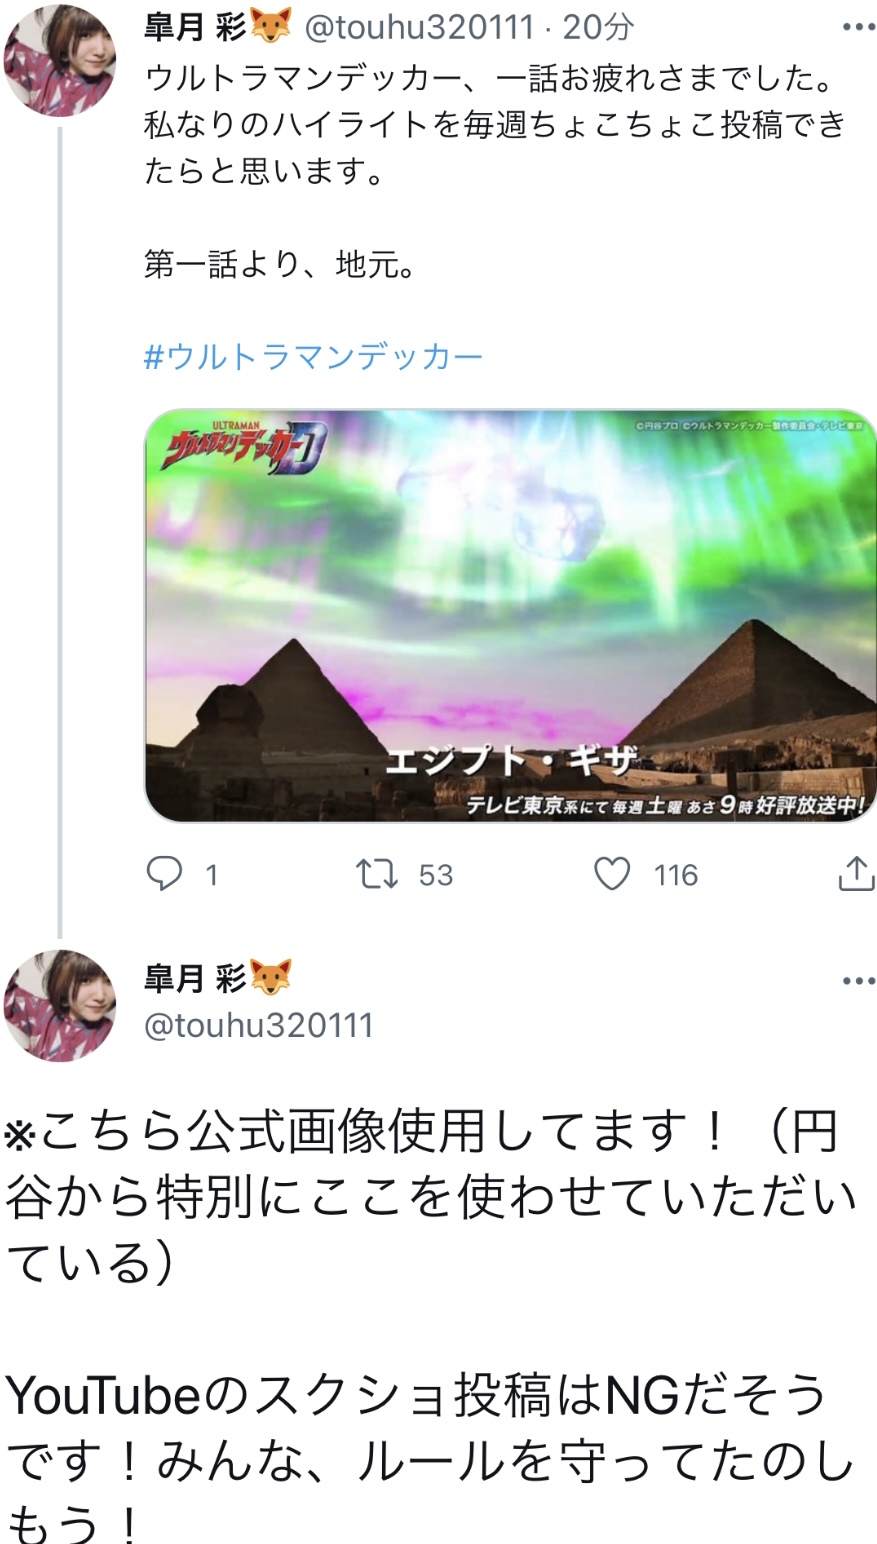
Task: Open second tweet's profile avatar
Action: point(60,1005)
